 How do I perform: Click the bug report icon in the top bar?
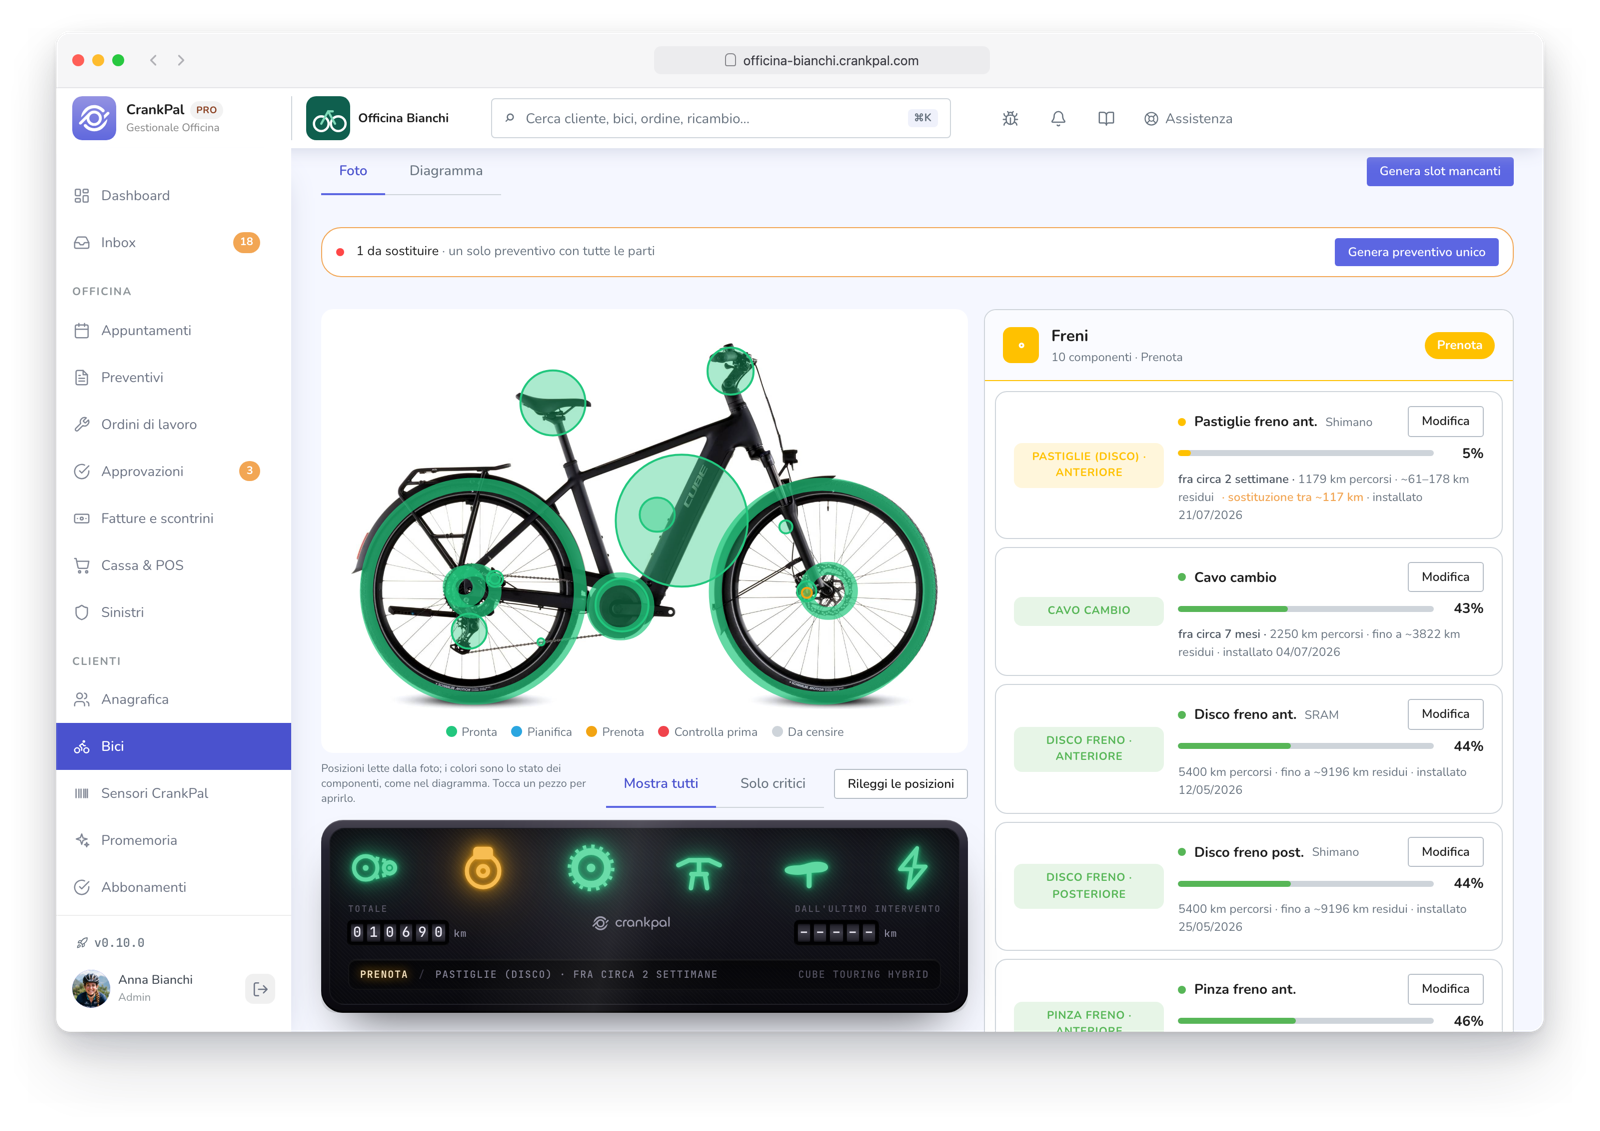tap(1010, 118)
